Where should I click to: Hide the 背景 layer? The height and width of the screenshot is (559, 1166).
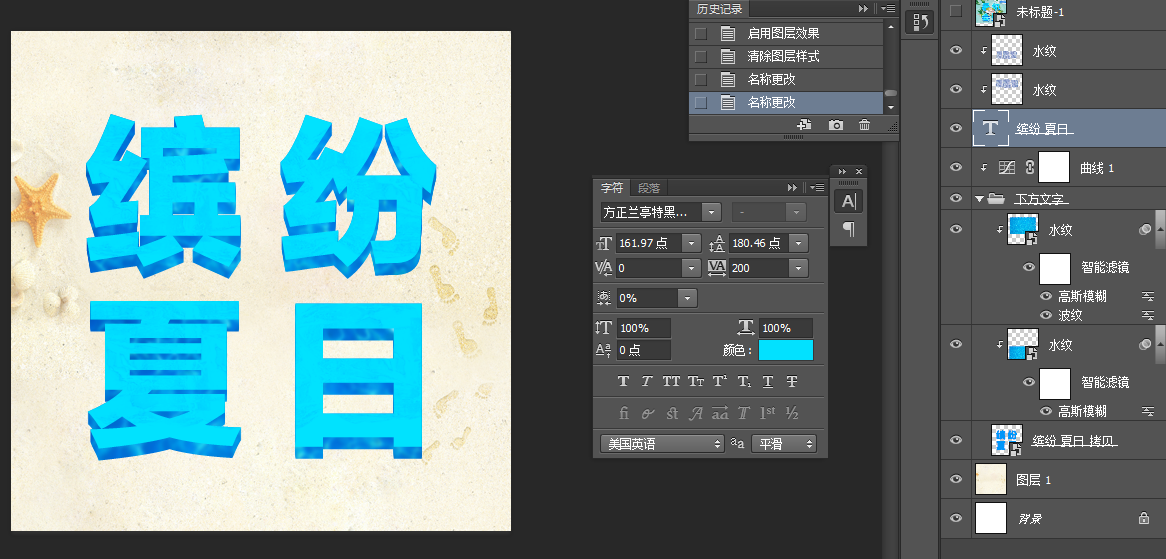956,518
